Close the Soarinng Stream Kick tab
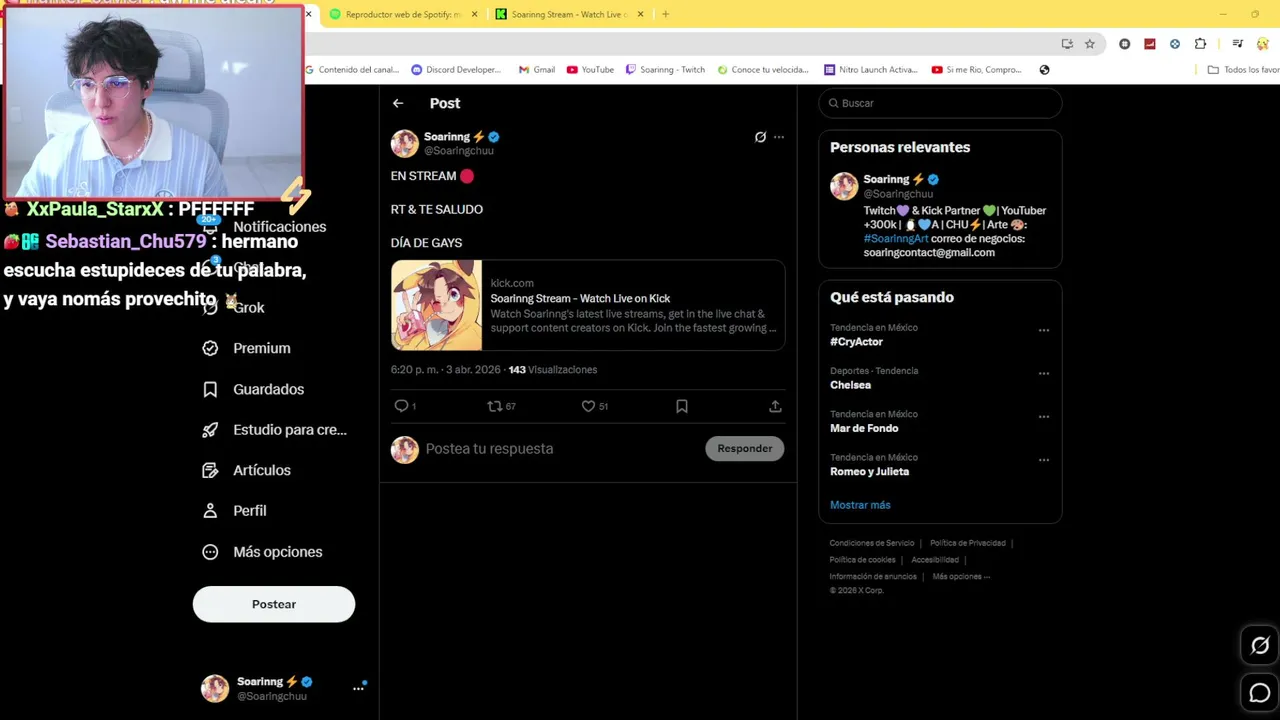This screenshot has height=720, width=1280. point(640,14)
